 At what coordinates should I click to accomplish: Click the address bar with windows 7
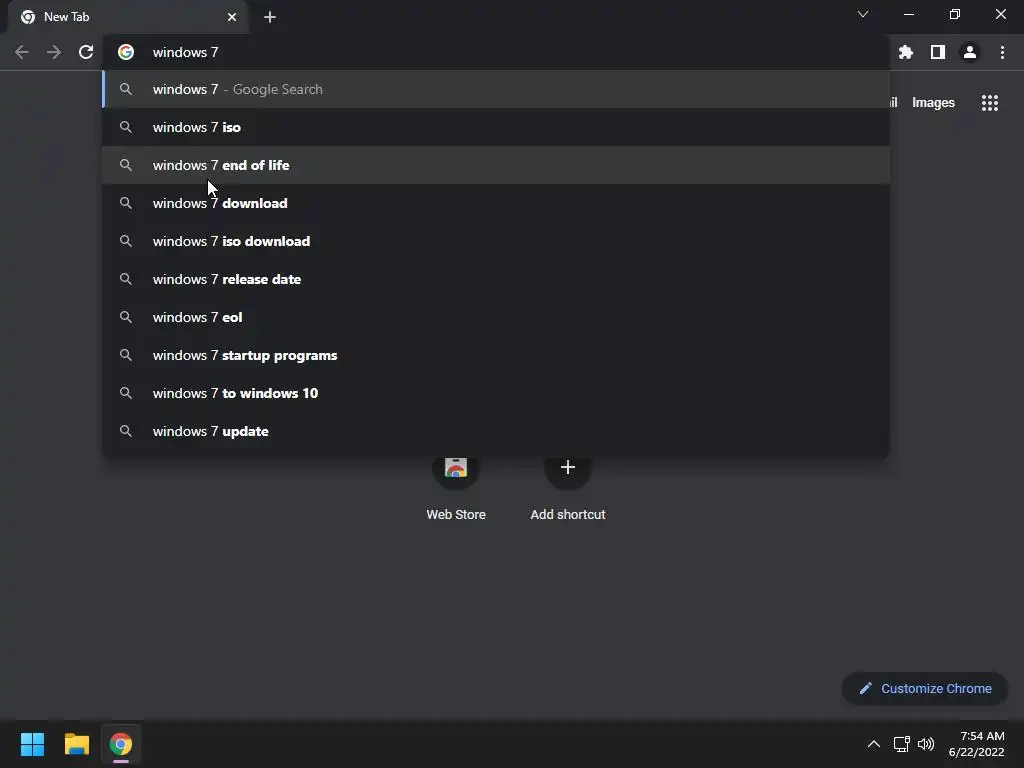click(500, 52)
